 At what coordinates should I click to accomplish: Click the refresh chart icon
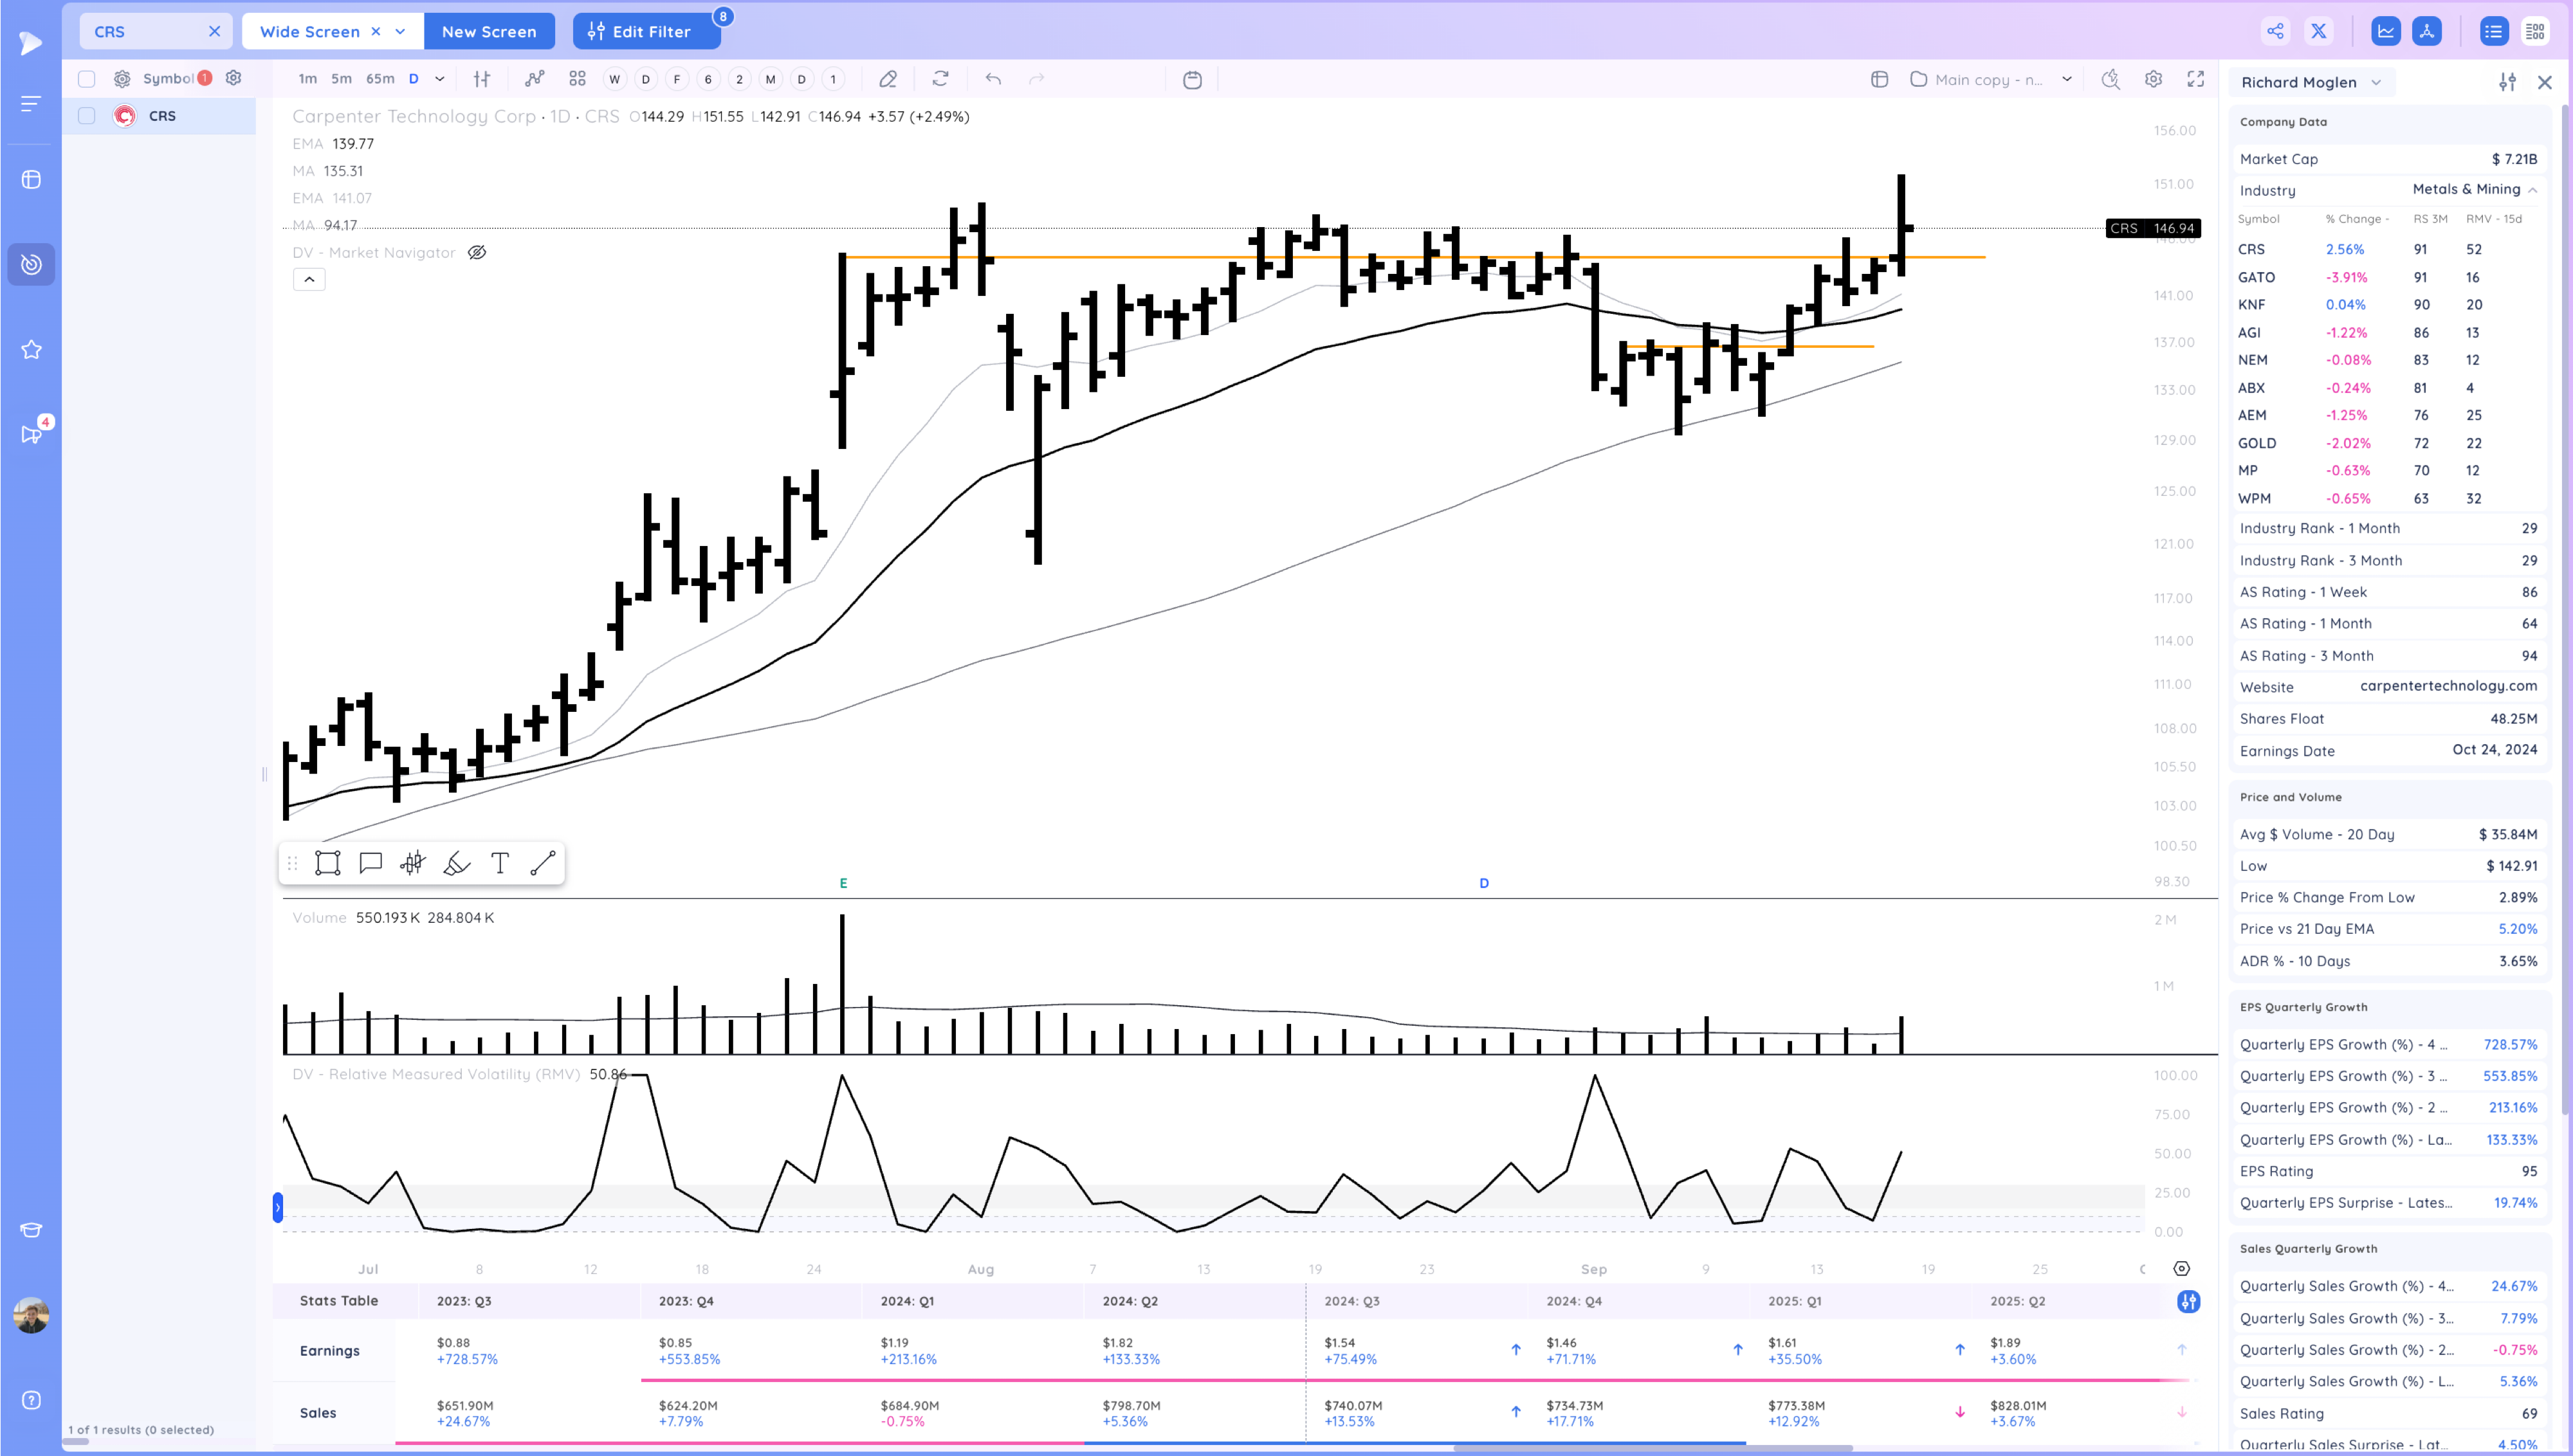[940, 79]
